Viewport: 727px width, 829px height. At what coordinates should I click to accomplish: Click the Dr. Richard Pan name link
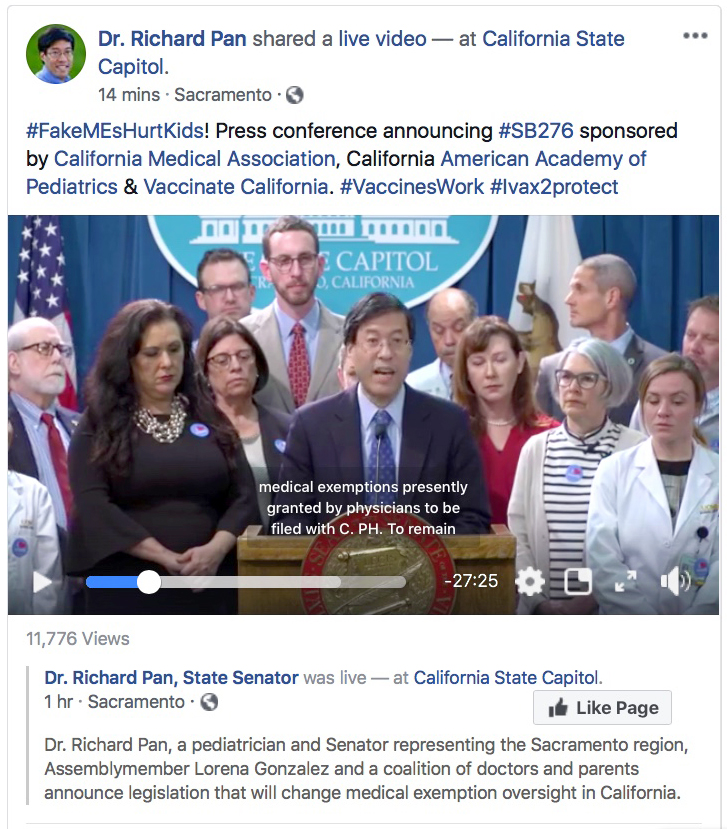172,39
